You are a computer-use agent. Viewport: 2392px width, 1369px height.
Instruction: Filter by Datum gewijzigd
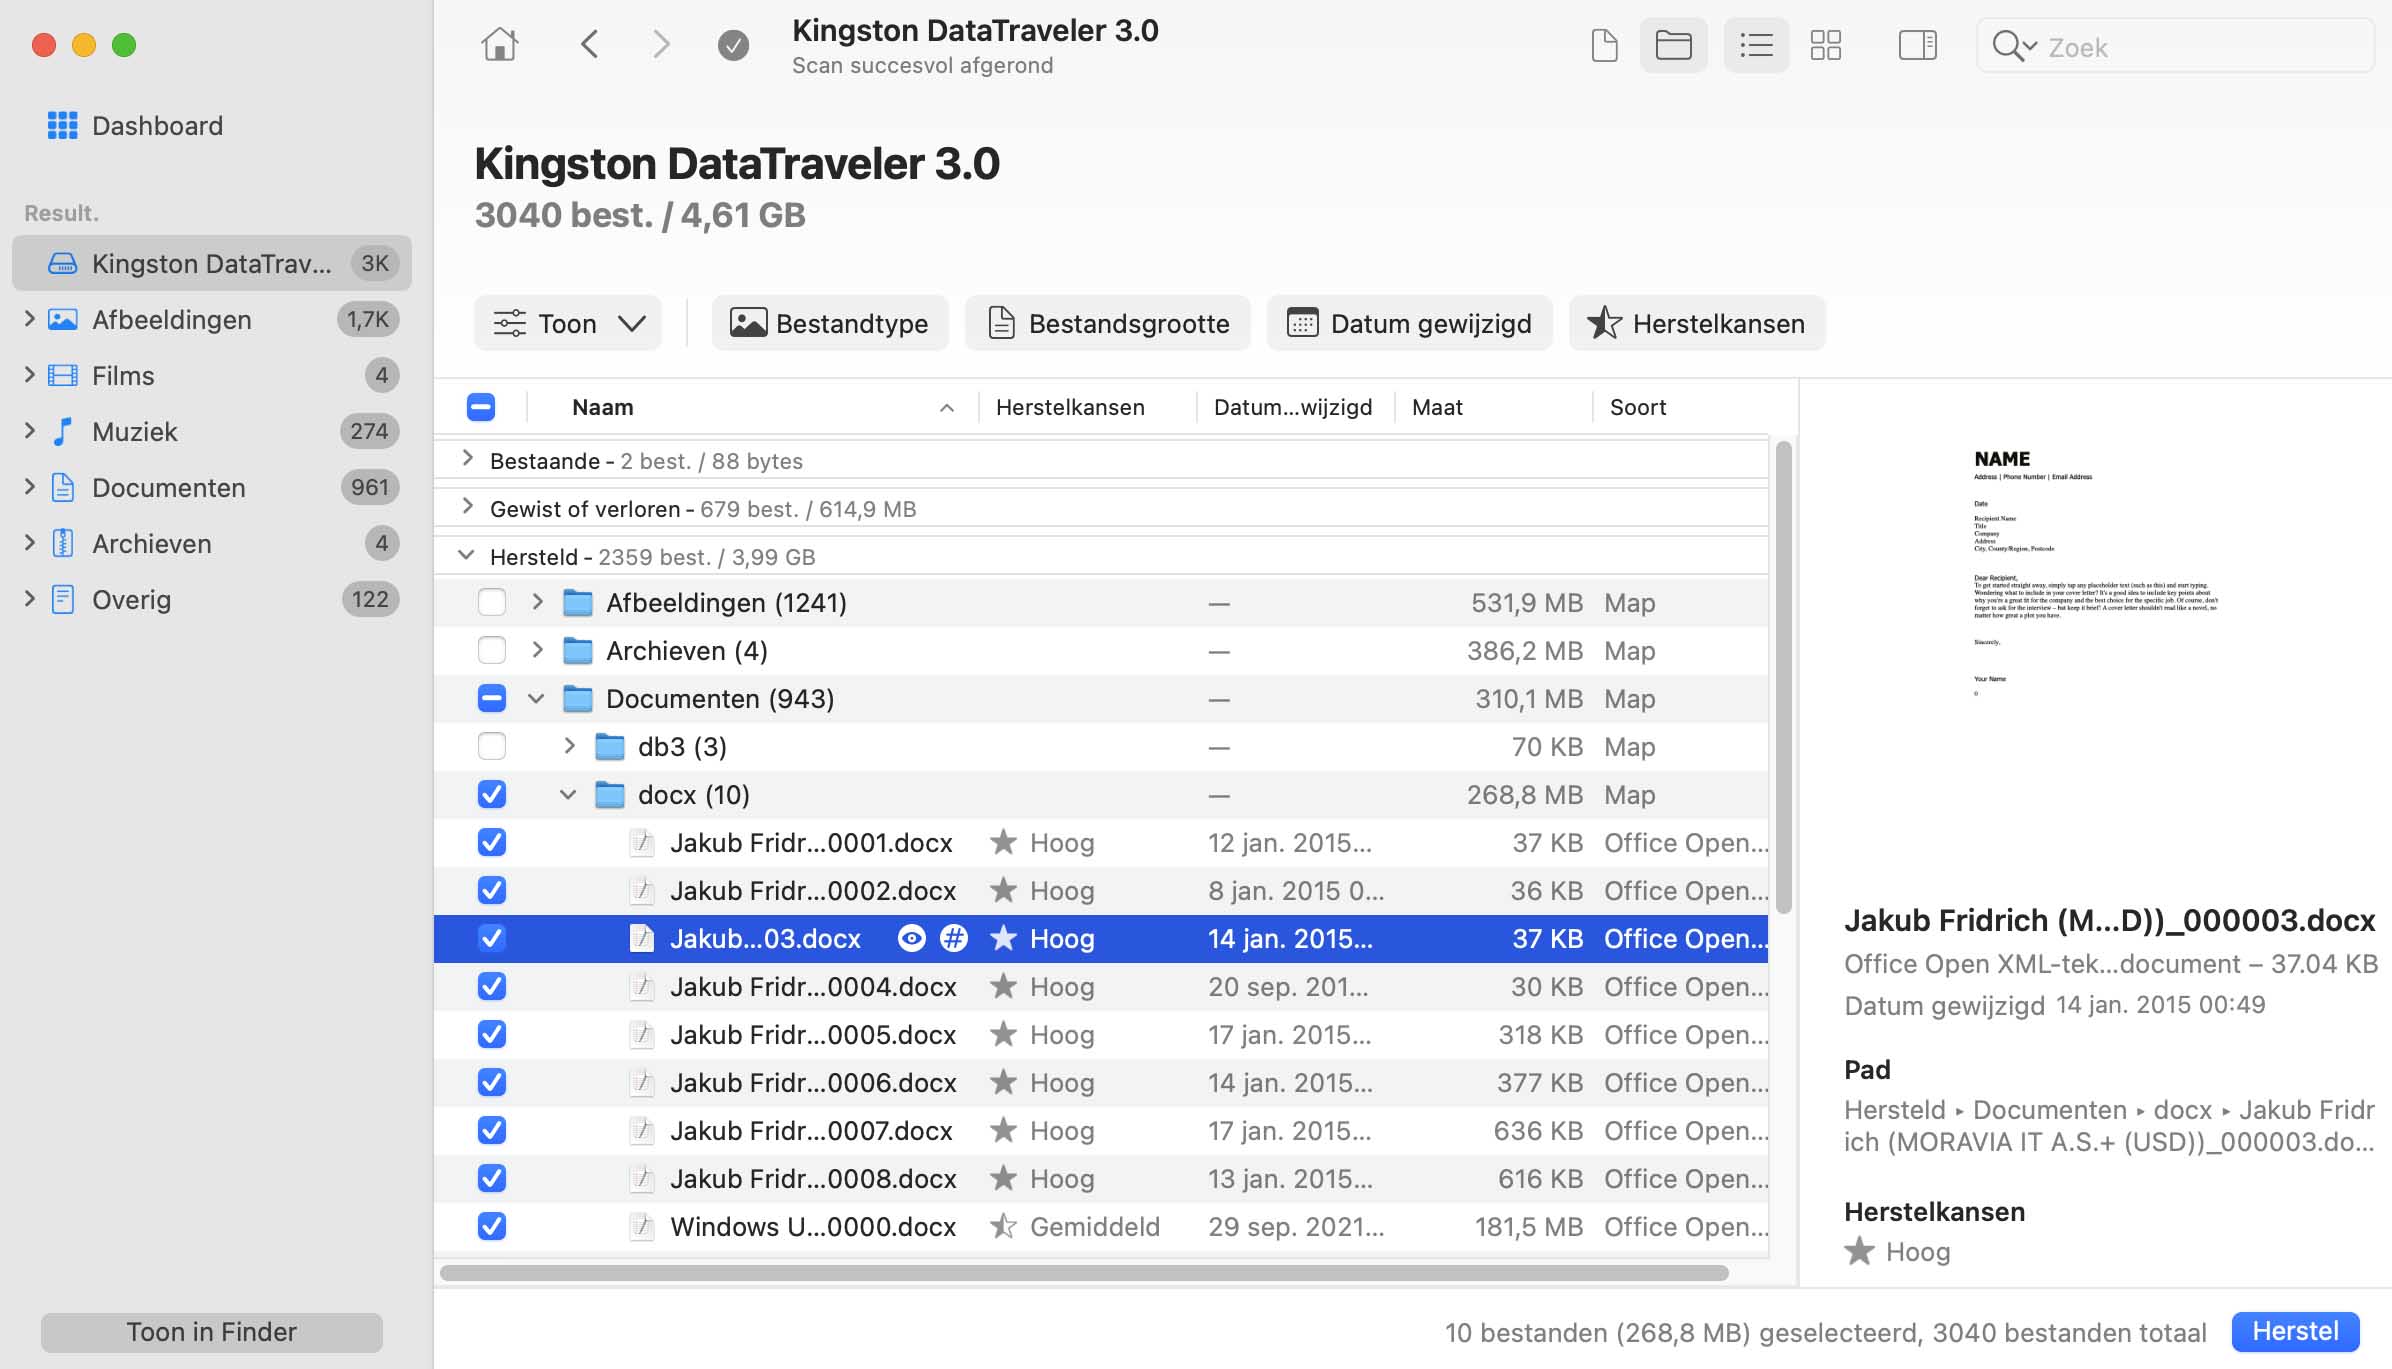(1410, 323)
